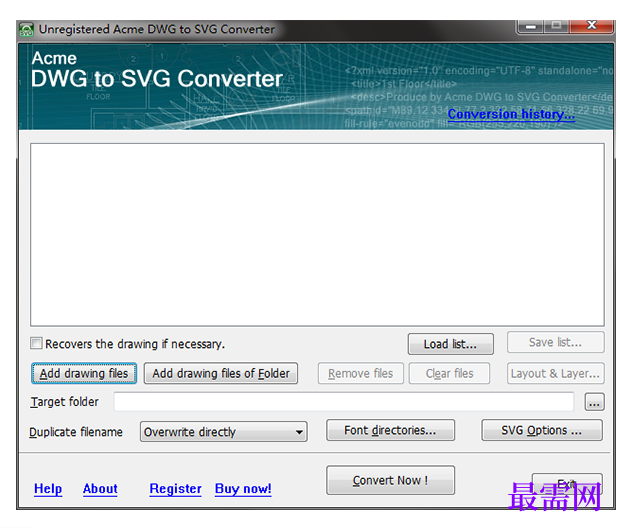Click the Remove files button
This screenshot has height=528, width=620.
[x=361, y=373]
